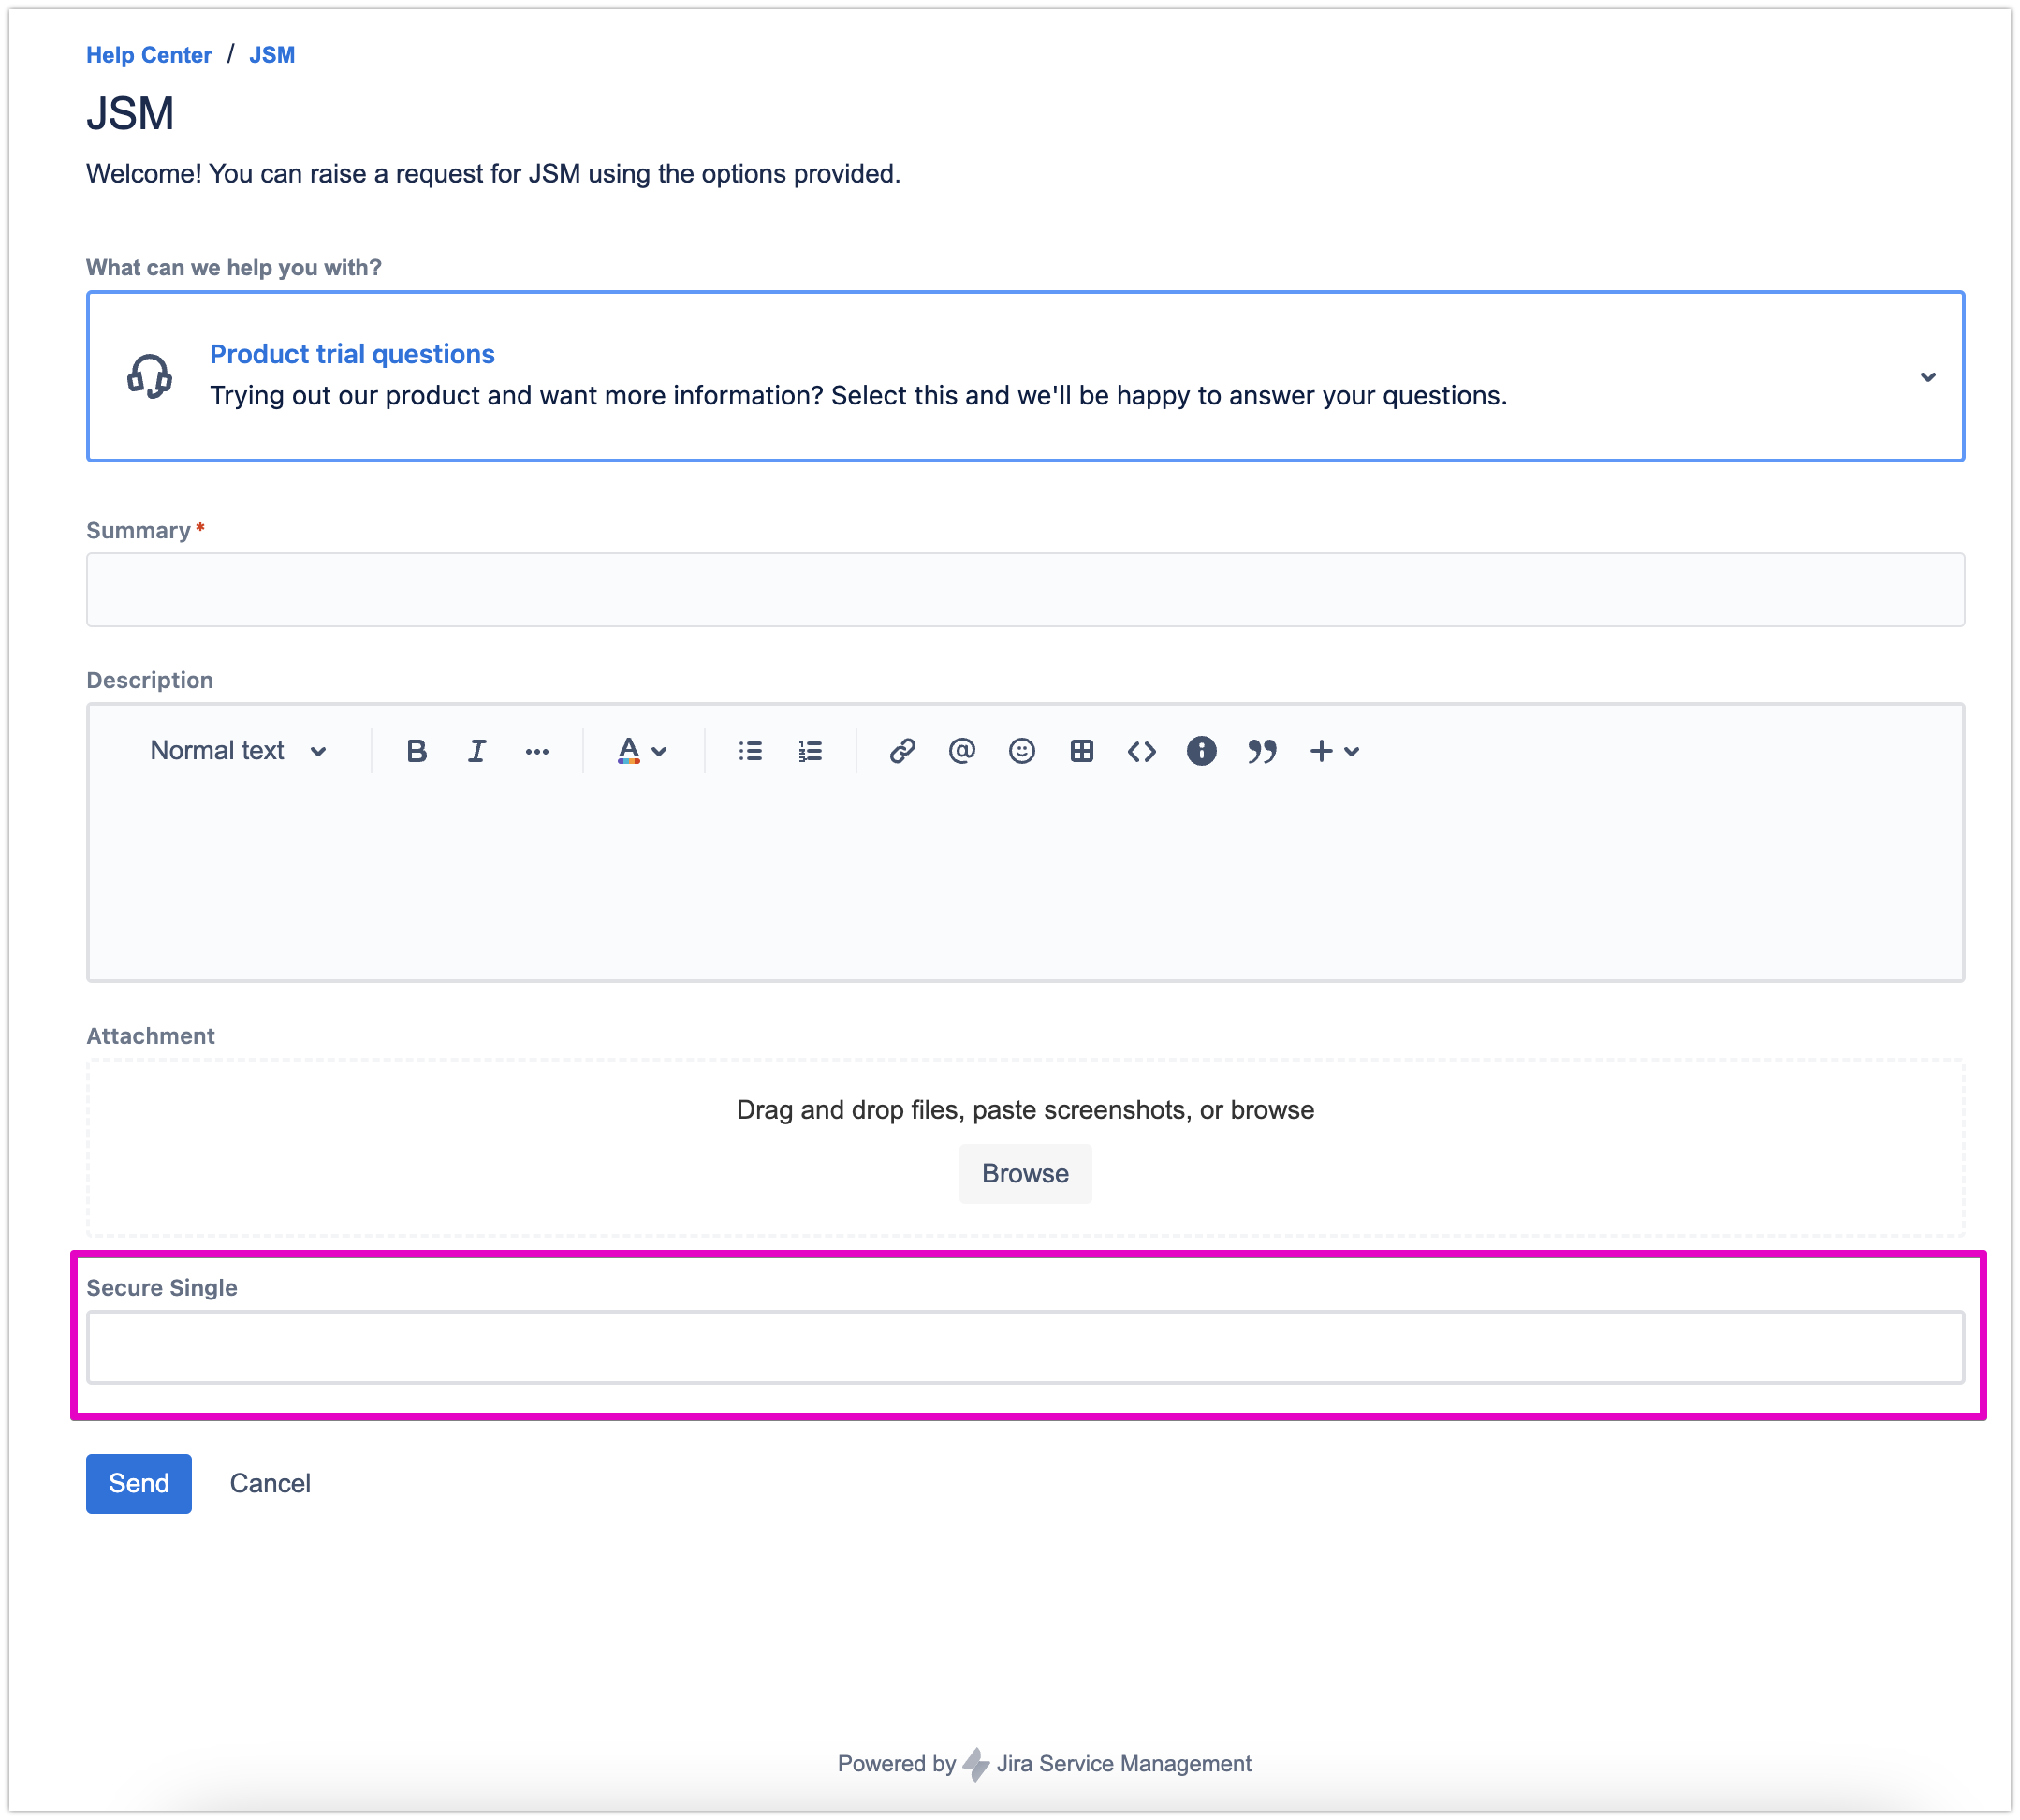Insert a block quote
Screen dimensions: 2020x1820
click(1263, 751)
